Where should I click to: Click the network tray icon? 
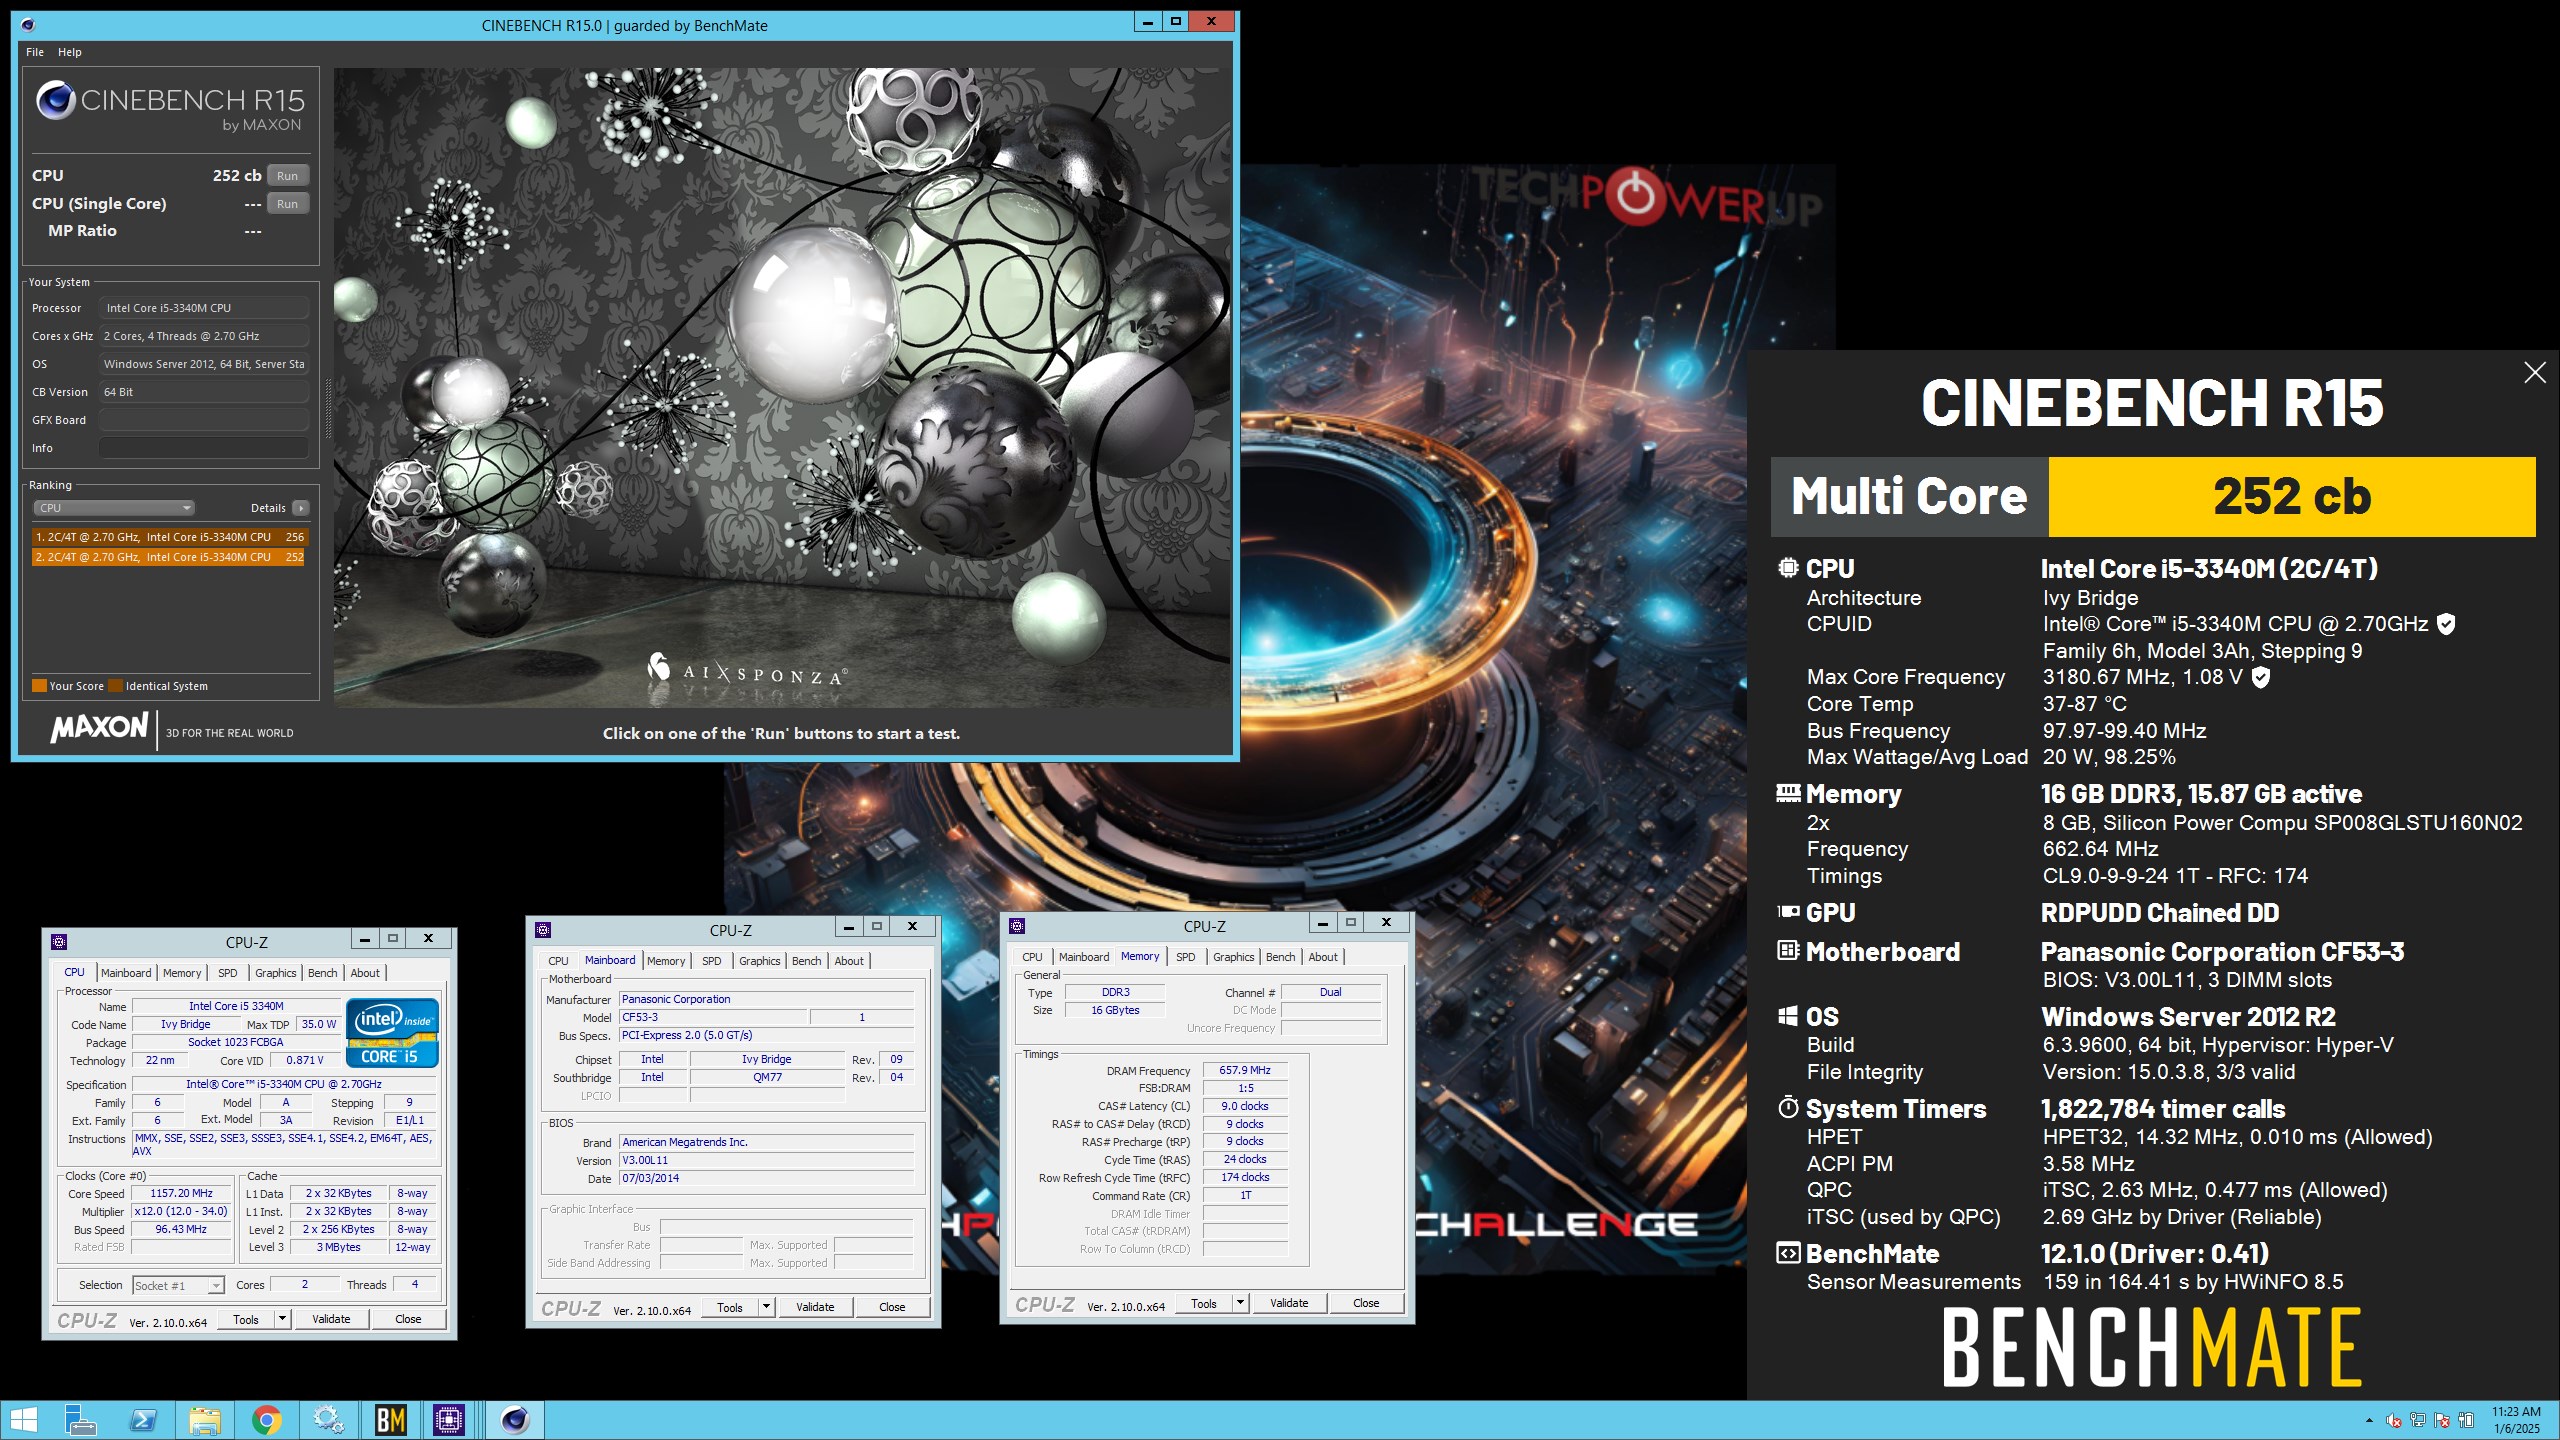pos(2418,1420)
